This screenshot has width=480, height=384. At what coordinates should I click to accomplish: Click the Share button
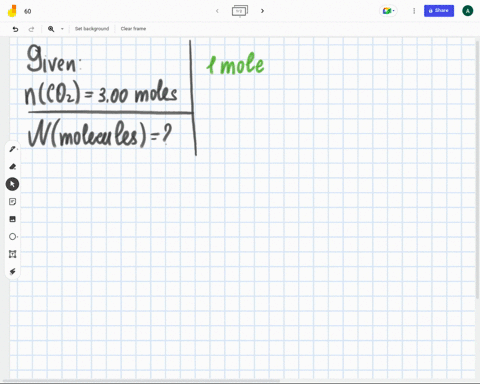[439, 11]
